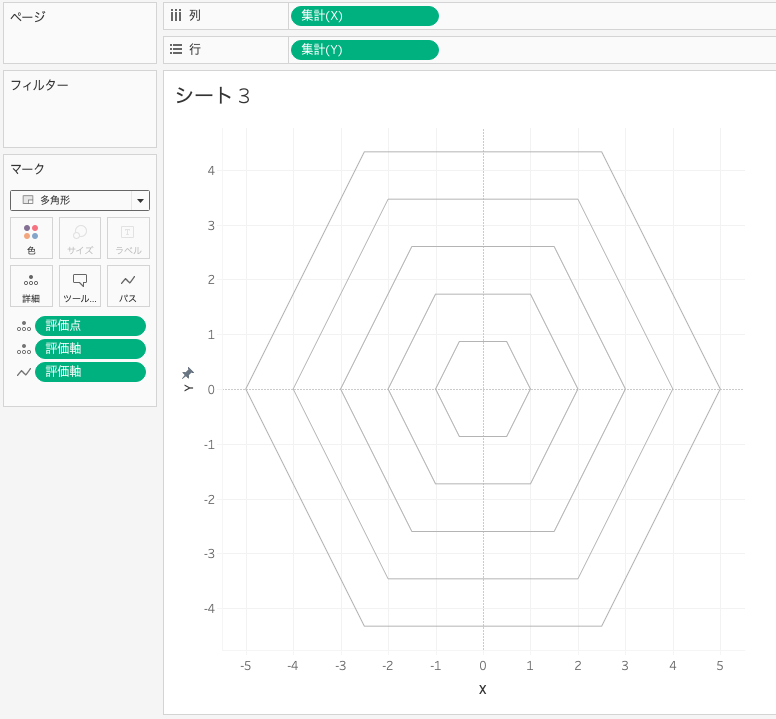Open the 多角形 mark type combo box
Screen dimensions: 776x719
point(72,201)
